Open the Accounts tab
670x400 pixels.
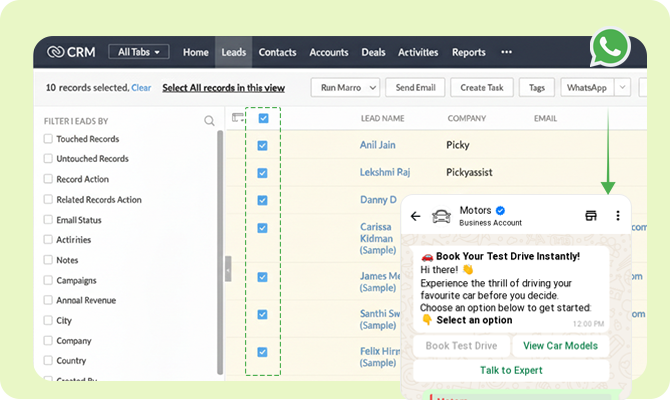(x=329, y=52)
